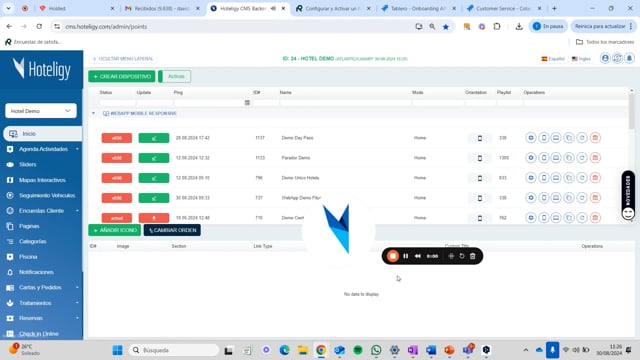This screenshot has width=640, height=360.
Task: Expand Reservas submenu
Action: [x=77, y=318]
